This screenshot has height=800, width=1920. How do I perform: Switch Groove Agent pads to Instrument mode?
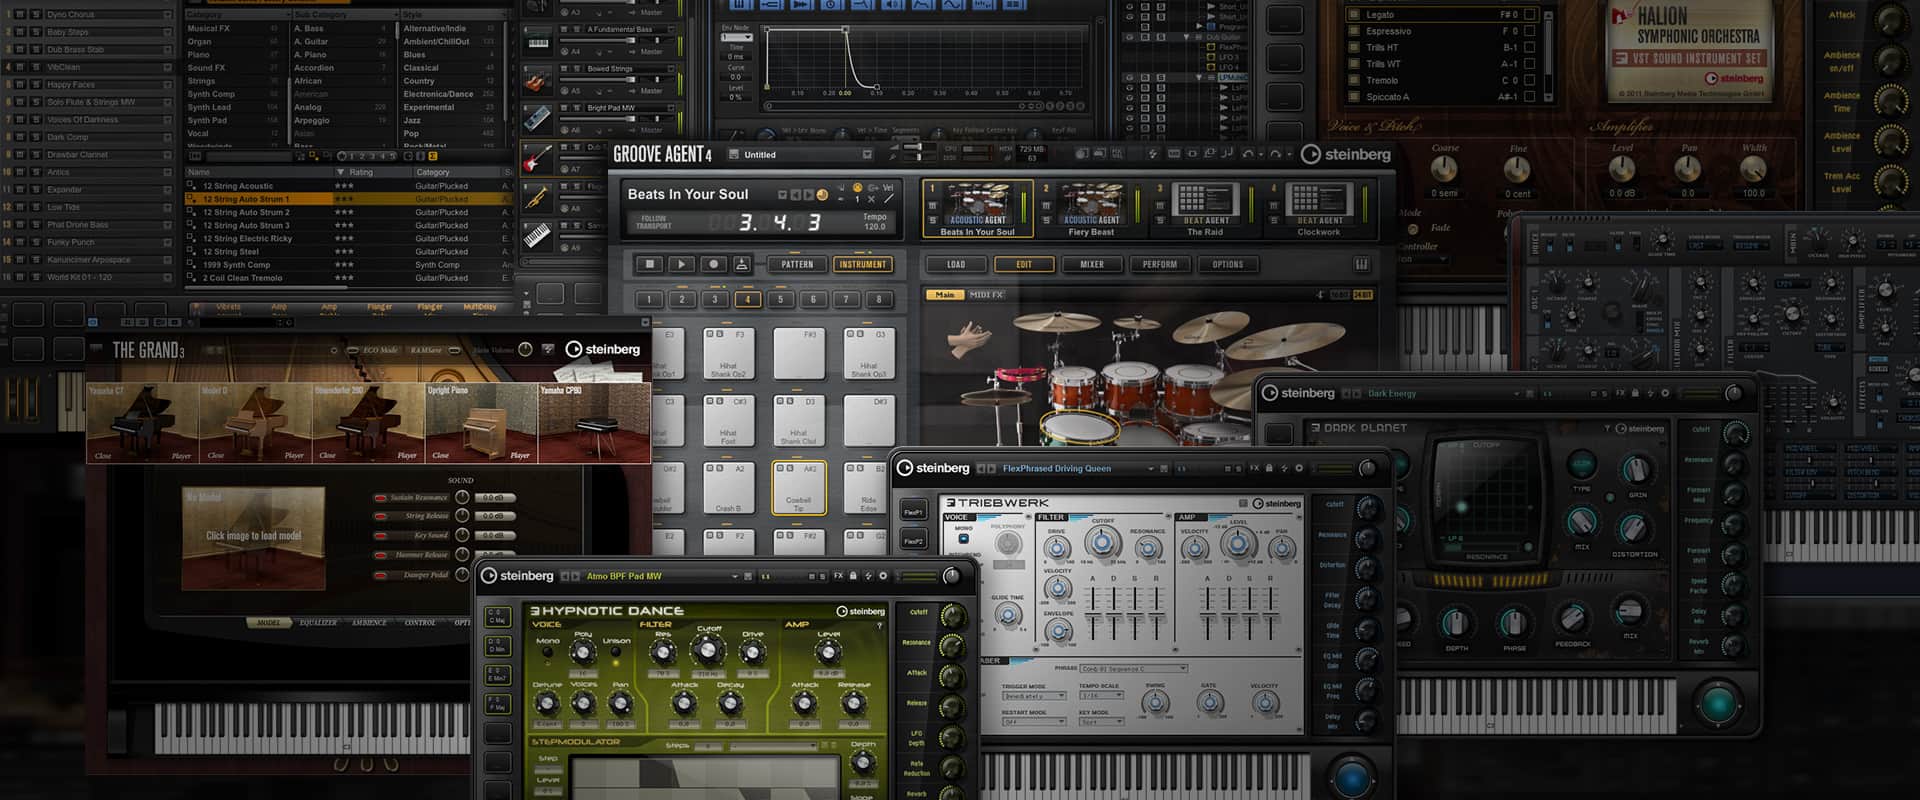(x=862, y=264)
